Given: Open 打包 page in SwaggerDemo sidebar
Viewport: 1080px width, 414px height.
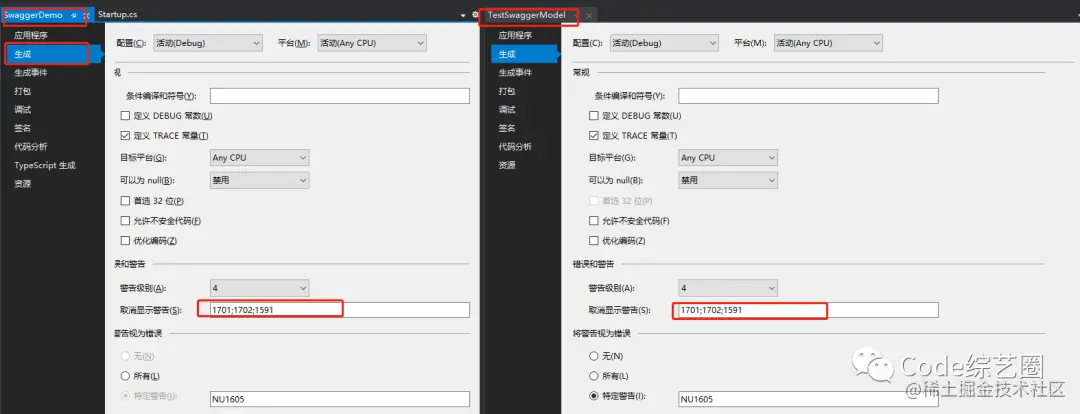Looking at the screenshot, I should 23,91.
